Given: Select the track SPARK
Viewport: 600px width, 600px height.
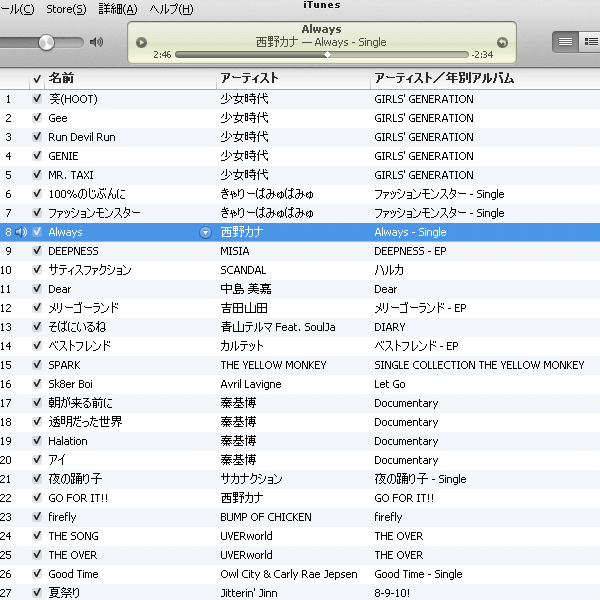Looking at the screenshot, I should [x=64, y=365].
